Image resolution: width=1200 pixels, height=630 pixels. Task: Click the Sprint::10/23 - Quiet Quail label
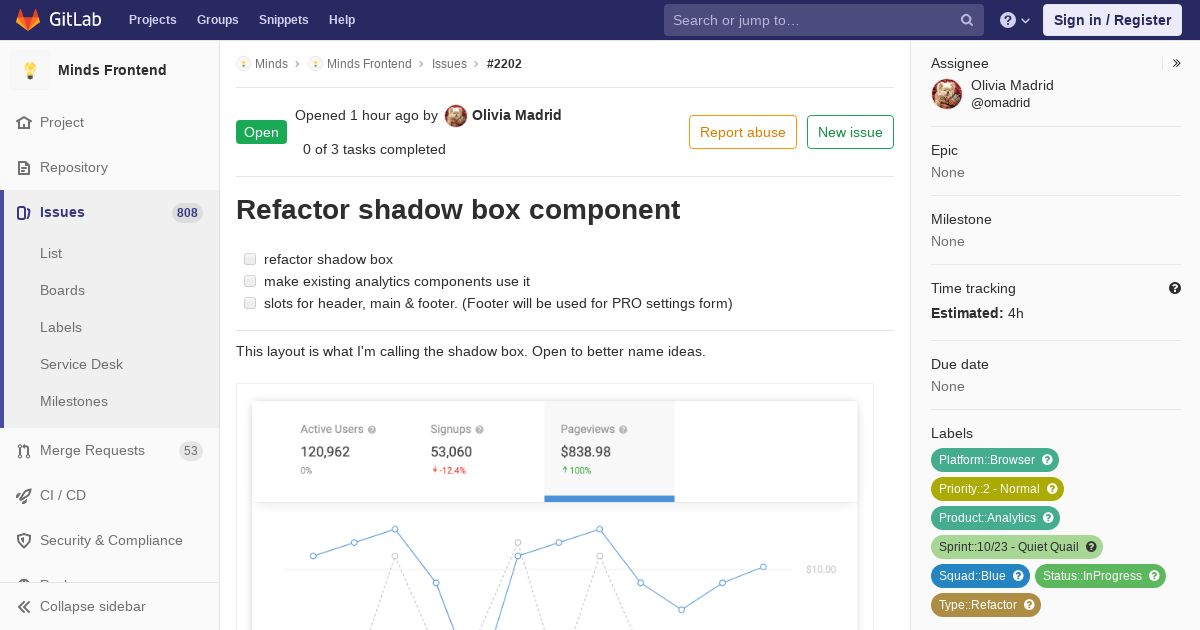[x=1009, y=547]
